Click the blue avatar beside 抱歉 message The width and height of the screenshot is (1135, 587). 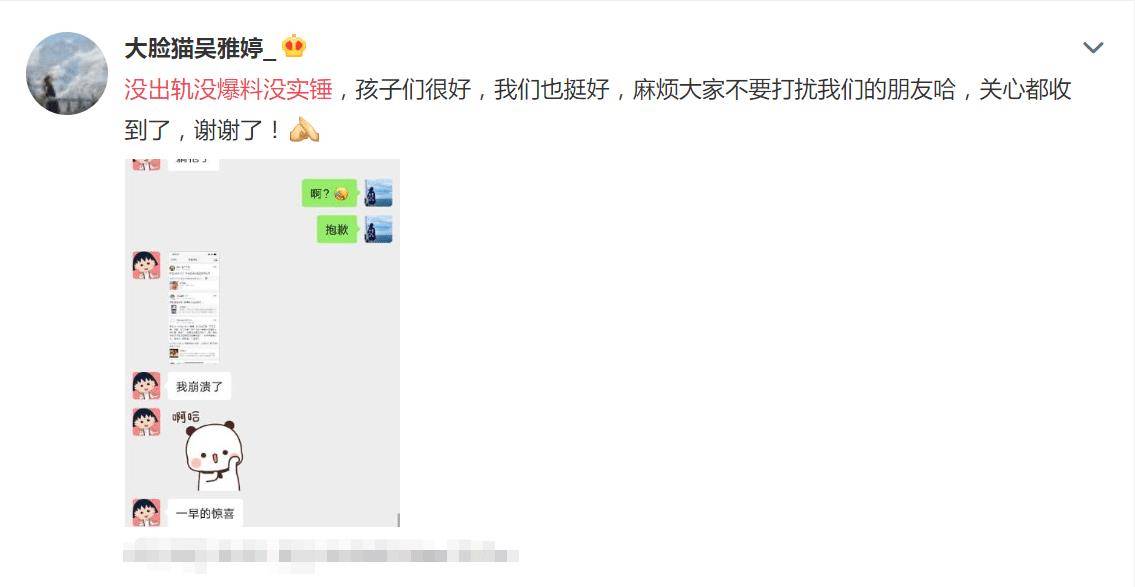tap(379, 229)
